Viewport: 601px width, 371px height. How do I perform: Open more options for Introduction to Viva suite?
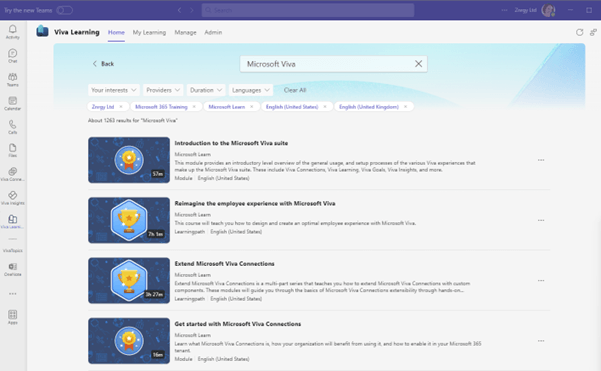tap(541, 160)
